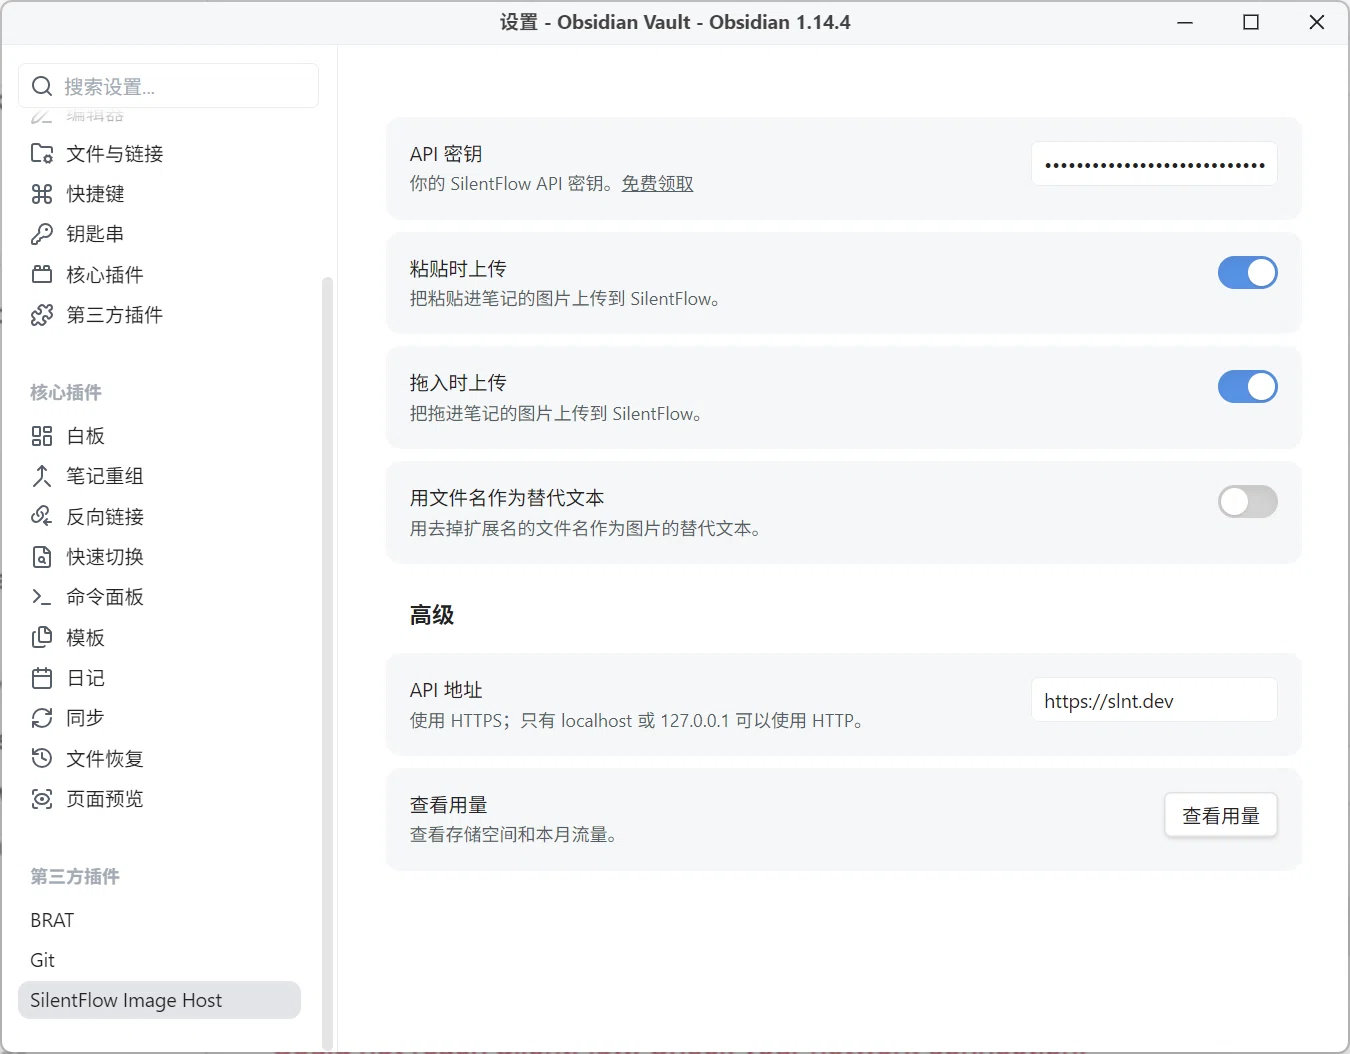Follow the 免费领取 link
This screenshot has height=1054, width=1350.
657,183
